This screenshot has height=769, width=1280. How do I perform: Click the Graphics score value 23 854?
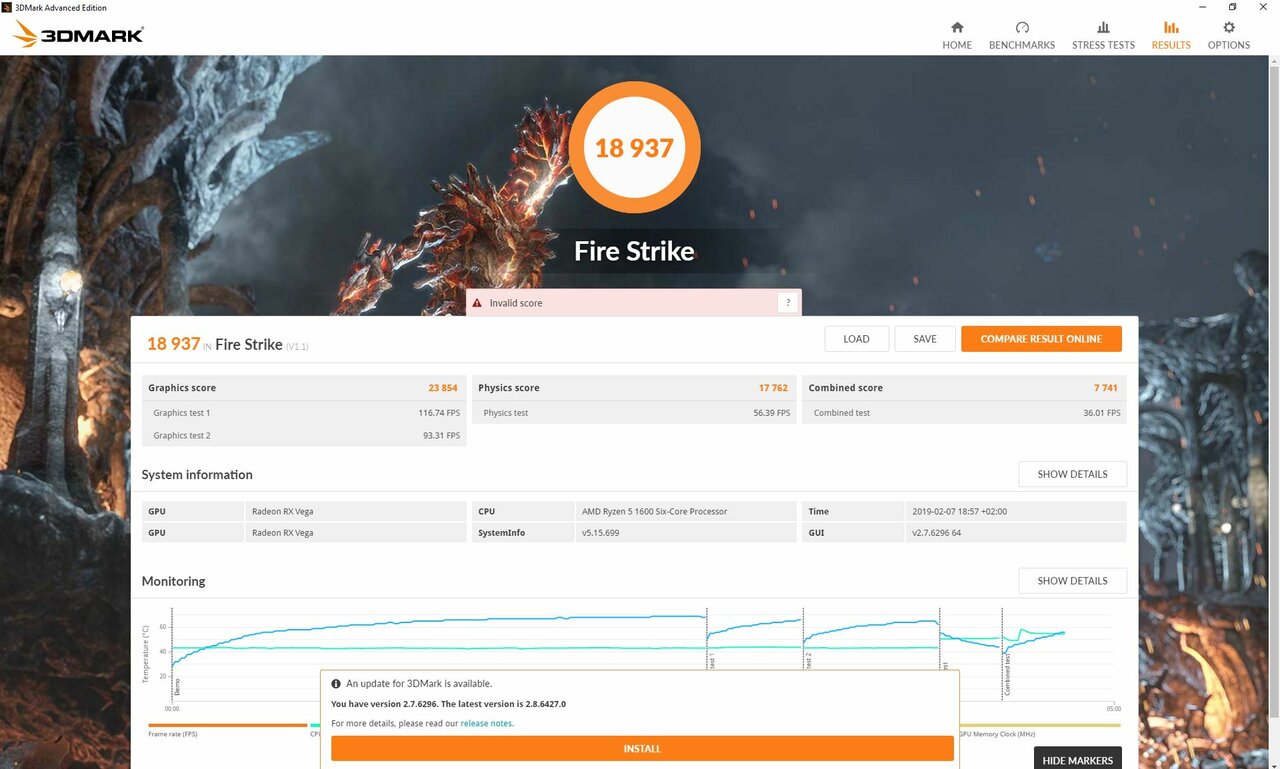443,388
